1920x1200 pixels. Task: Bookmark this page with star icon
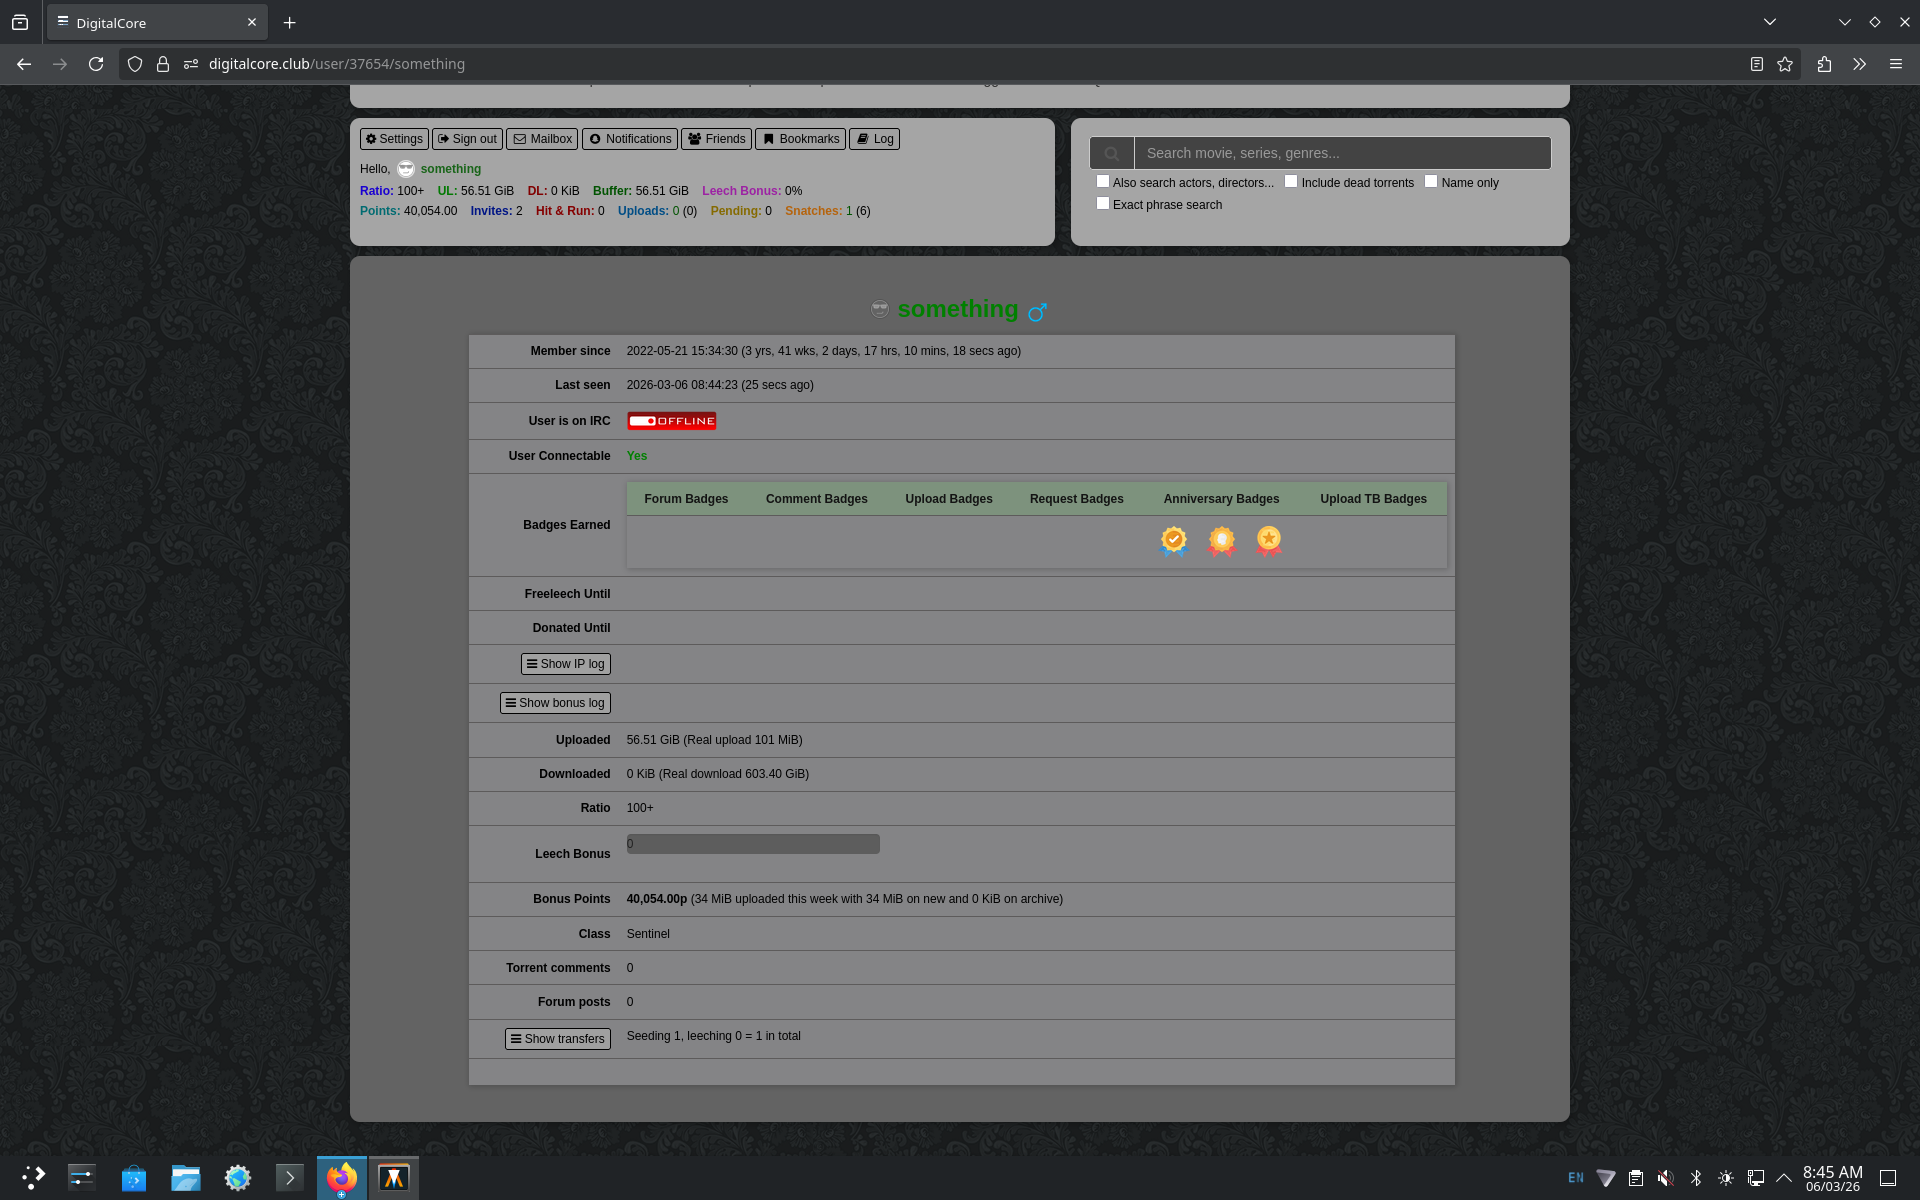[x=1785, y=64]
